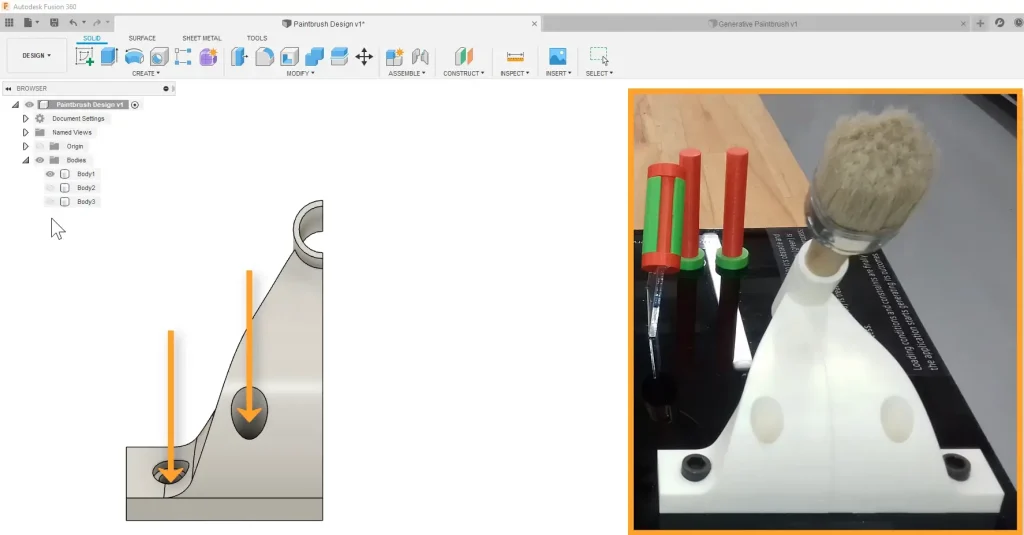Select the Extrude tool in Create group
The image size is (1024, 535).
pyautogui.click(x=109, y=57)
